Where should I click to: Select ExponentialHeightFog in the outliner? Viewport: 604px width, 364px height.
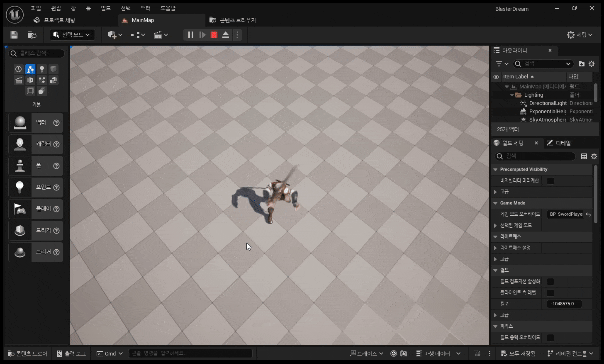coord(547,111)
